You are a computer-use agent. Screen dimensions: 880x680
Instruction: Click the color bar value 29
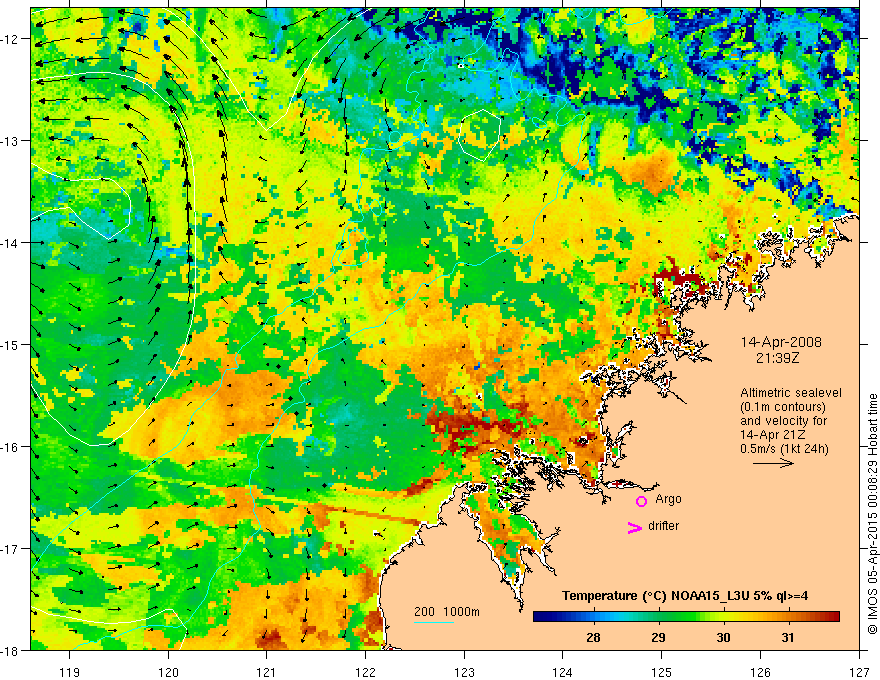(x=658, y=637)
